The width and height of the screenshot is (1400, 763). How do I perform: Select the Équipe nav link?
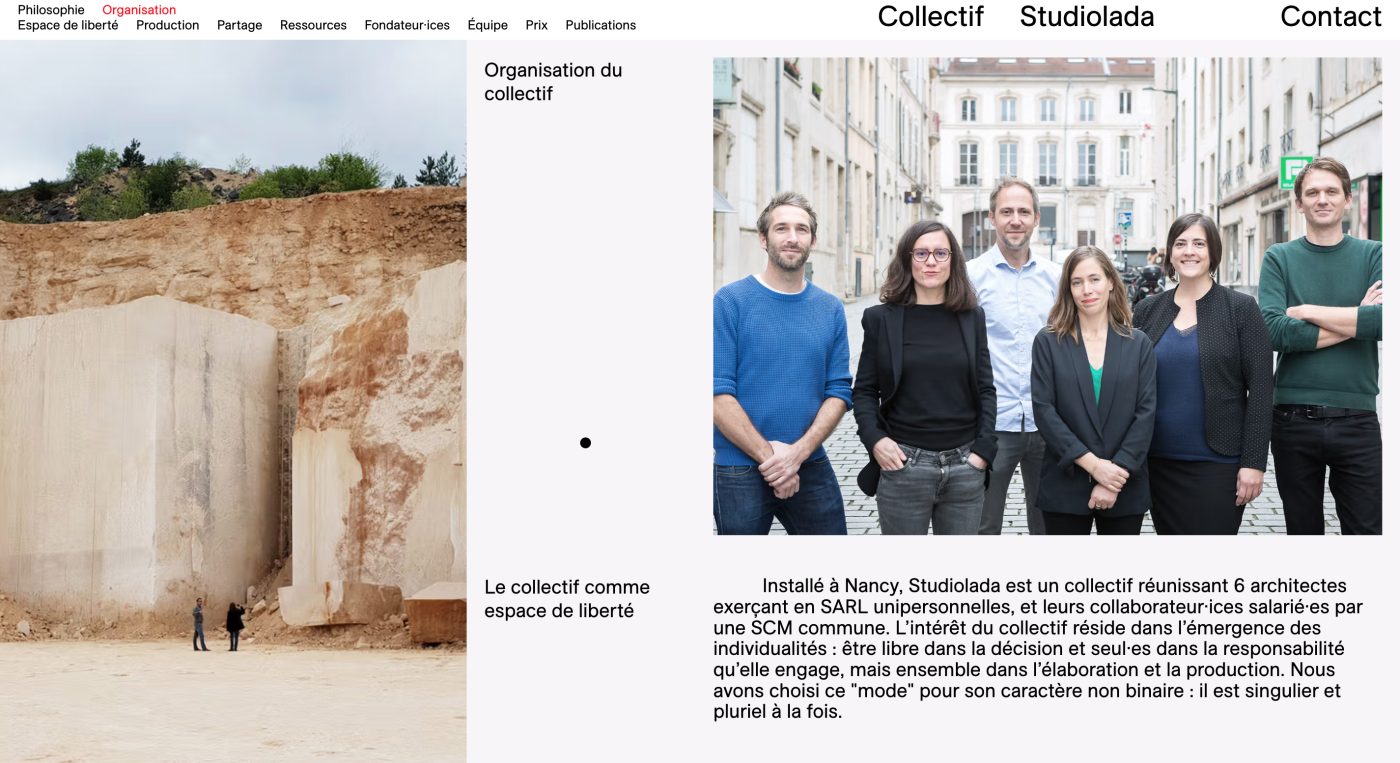tap(488, 25)
